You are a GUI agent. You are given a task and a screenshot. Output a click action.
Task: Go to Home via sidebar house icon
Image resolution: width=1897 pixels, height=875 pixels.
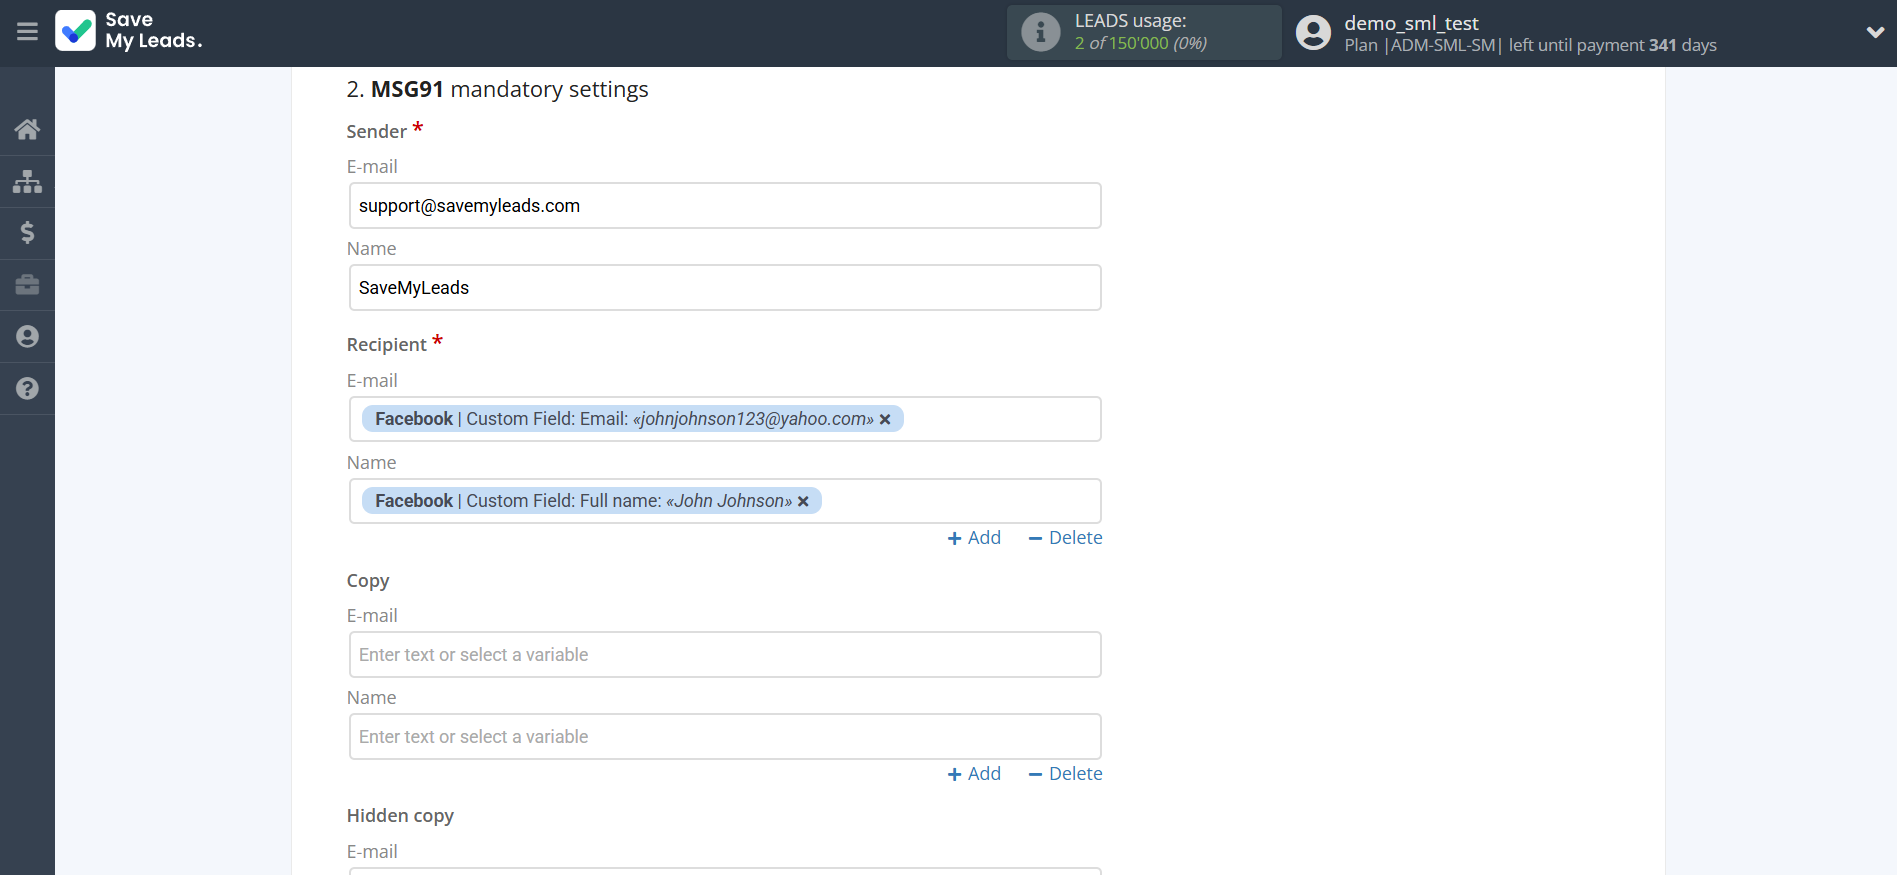coord(27,129)
